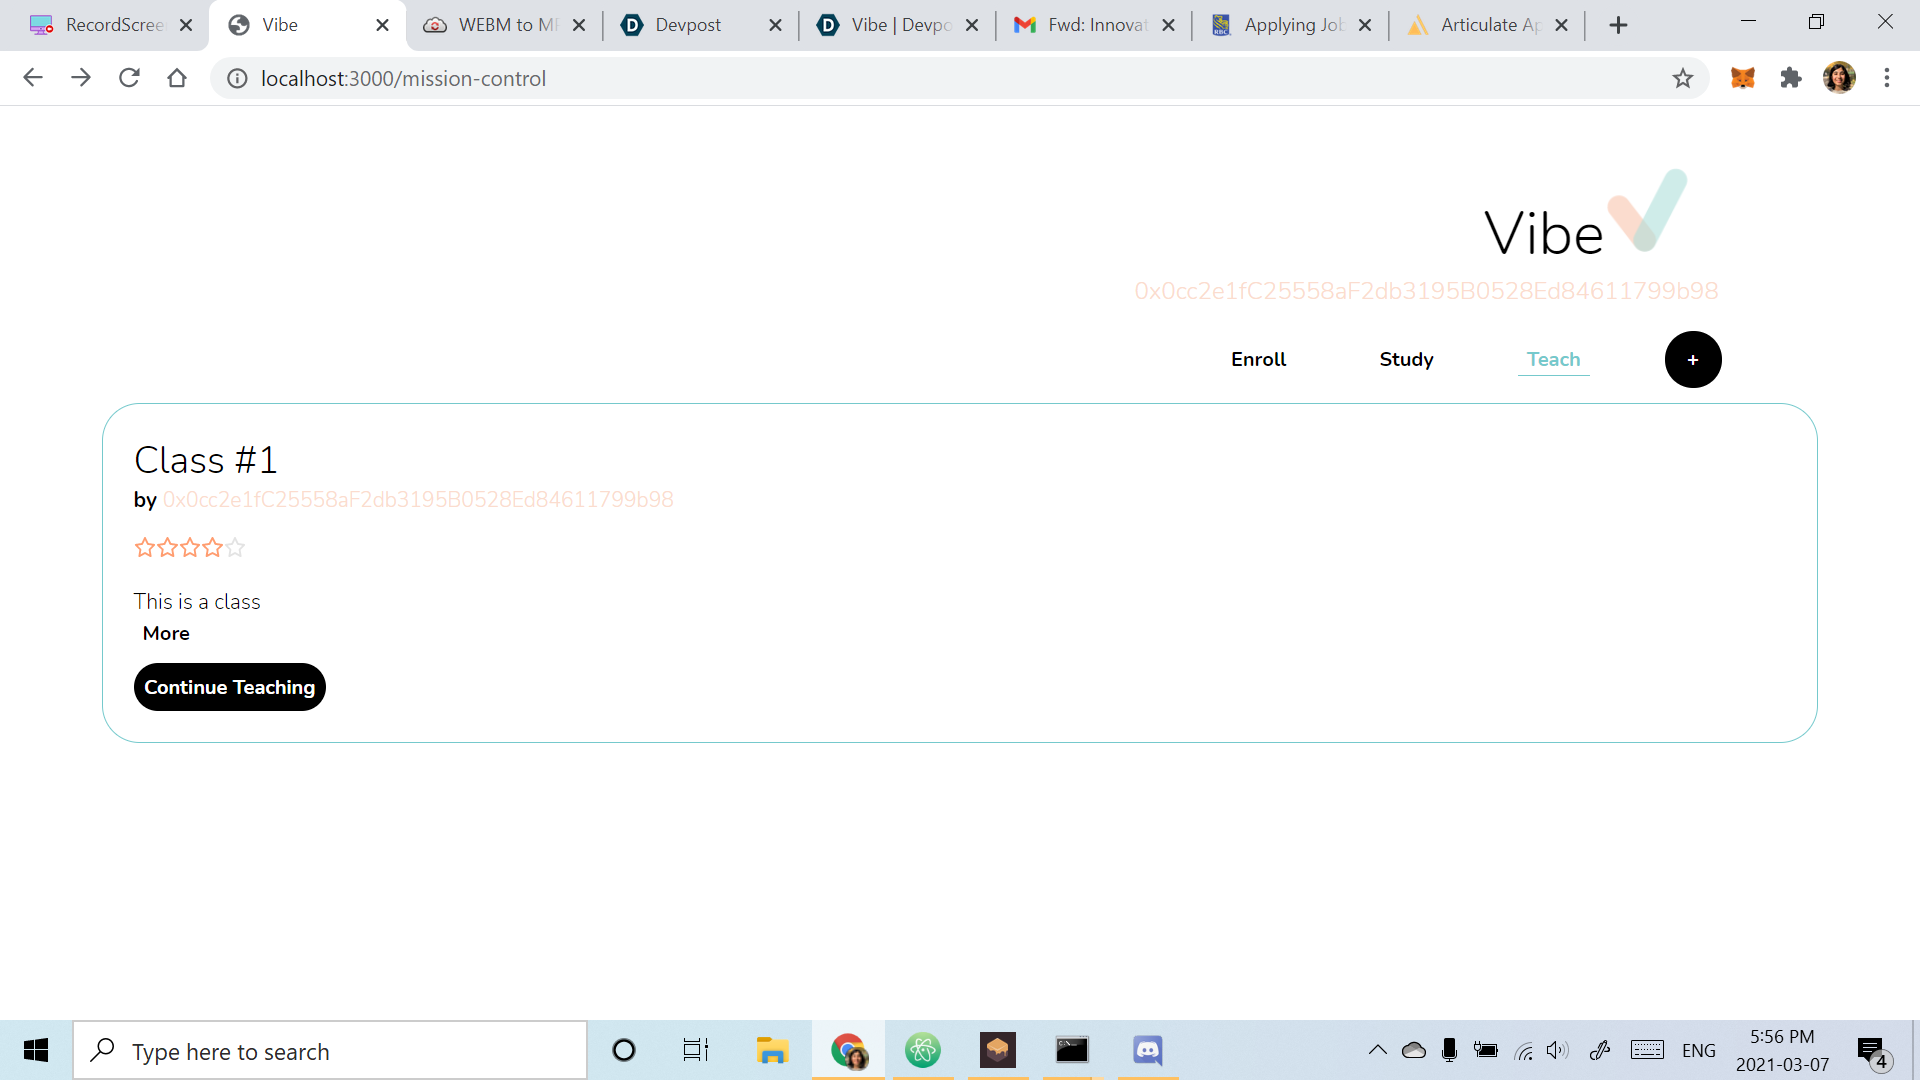Click Continue Teaching for Class #1

[229, 687]
